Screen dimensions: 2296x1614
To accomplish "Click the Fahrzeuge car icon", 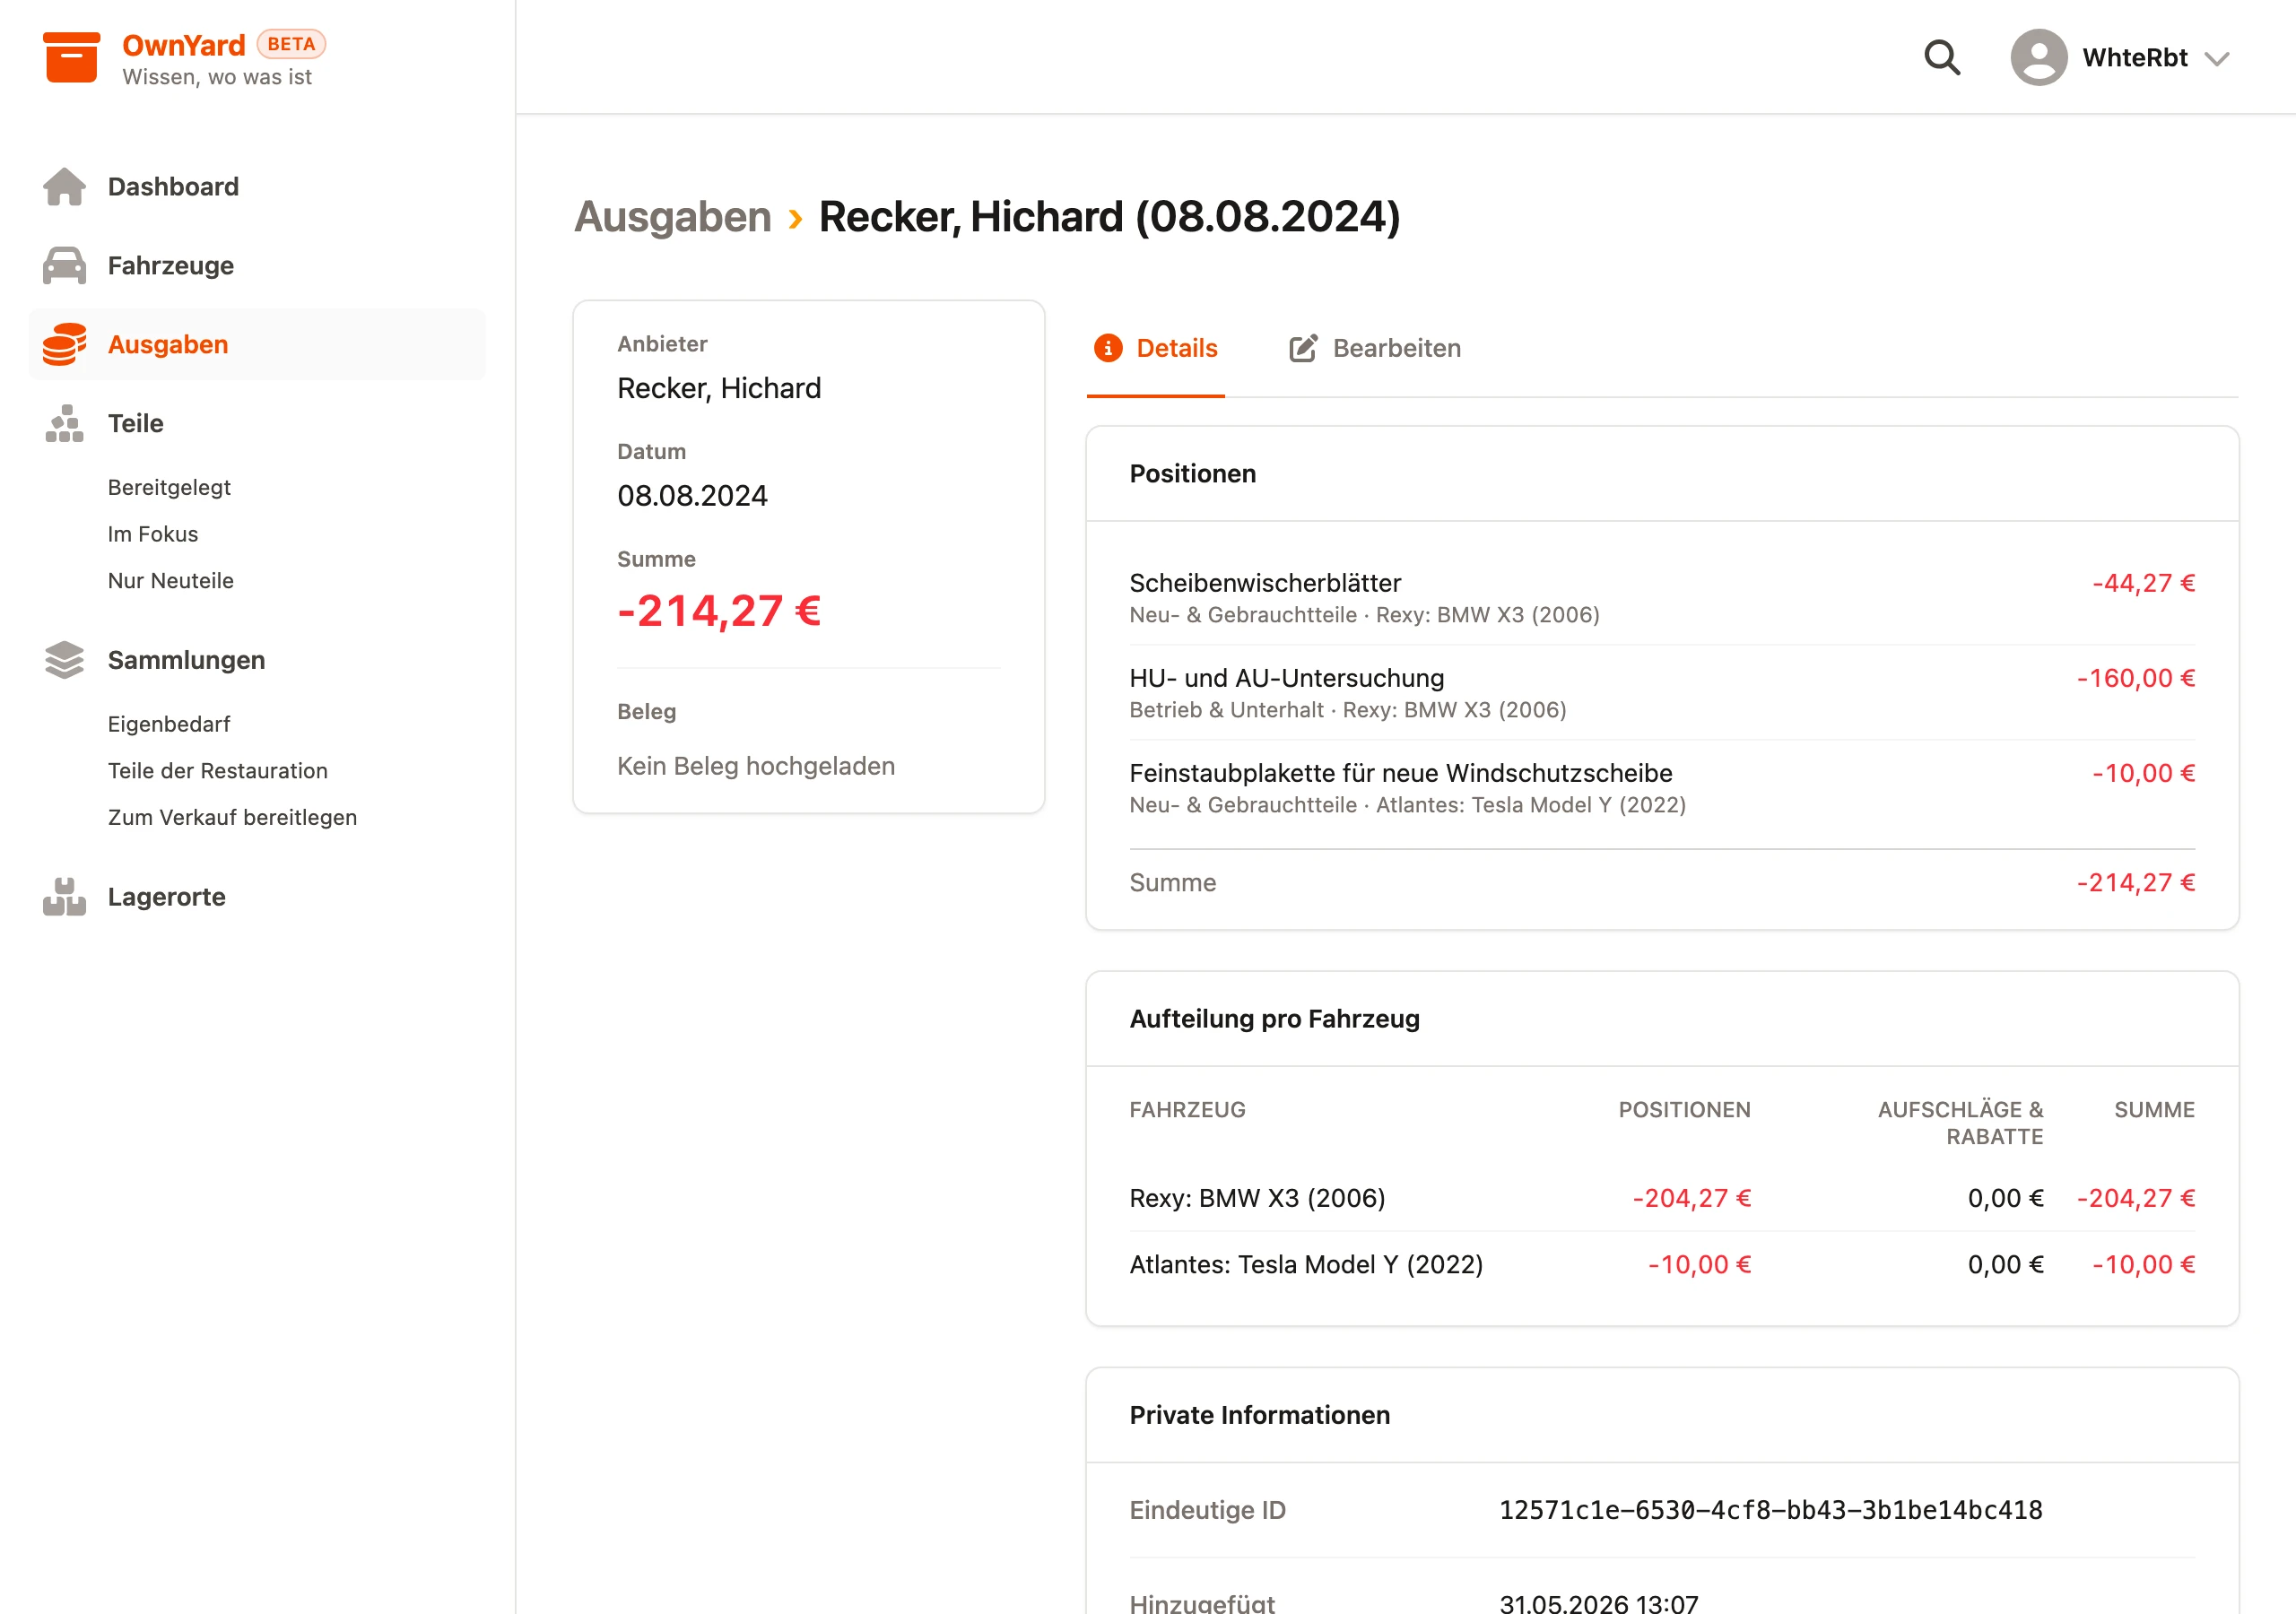I will [65, 266].
